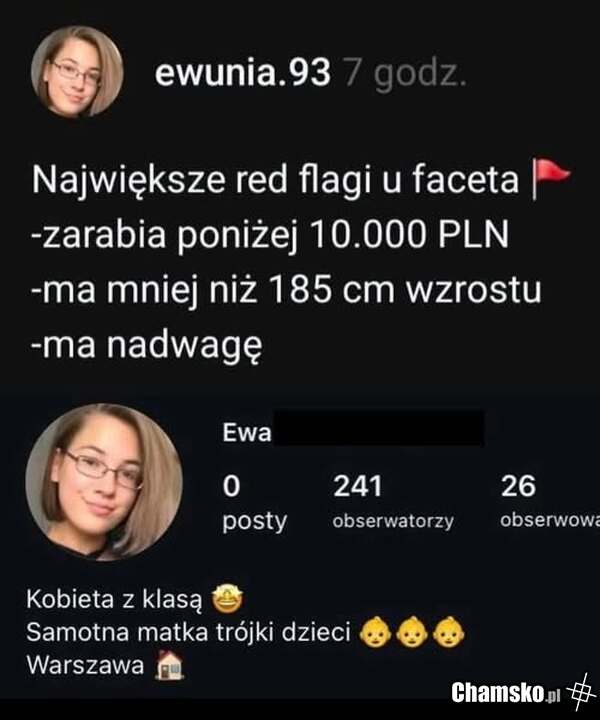Image resolution: width=600 pixels, height=720 pixels.
Task: Click the ewunia.93 username
Action: pos(242,73)
